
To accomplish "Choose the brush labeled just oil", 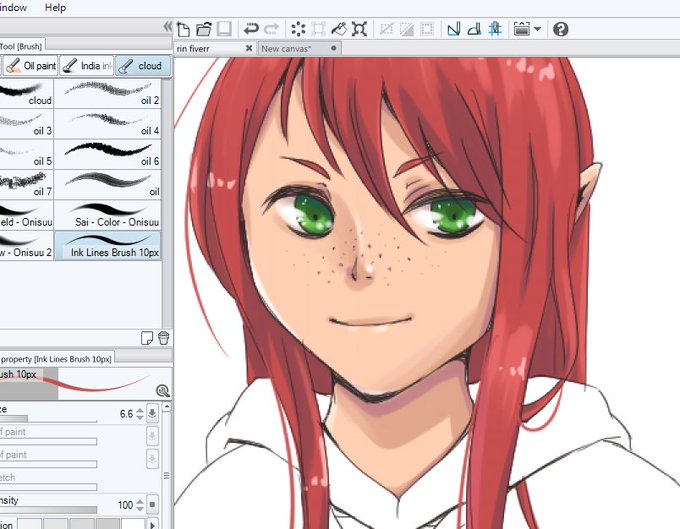I will [108, 185].
